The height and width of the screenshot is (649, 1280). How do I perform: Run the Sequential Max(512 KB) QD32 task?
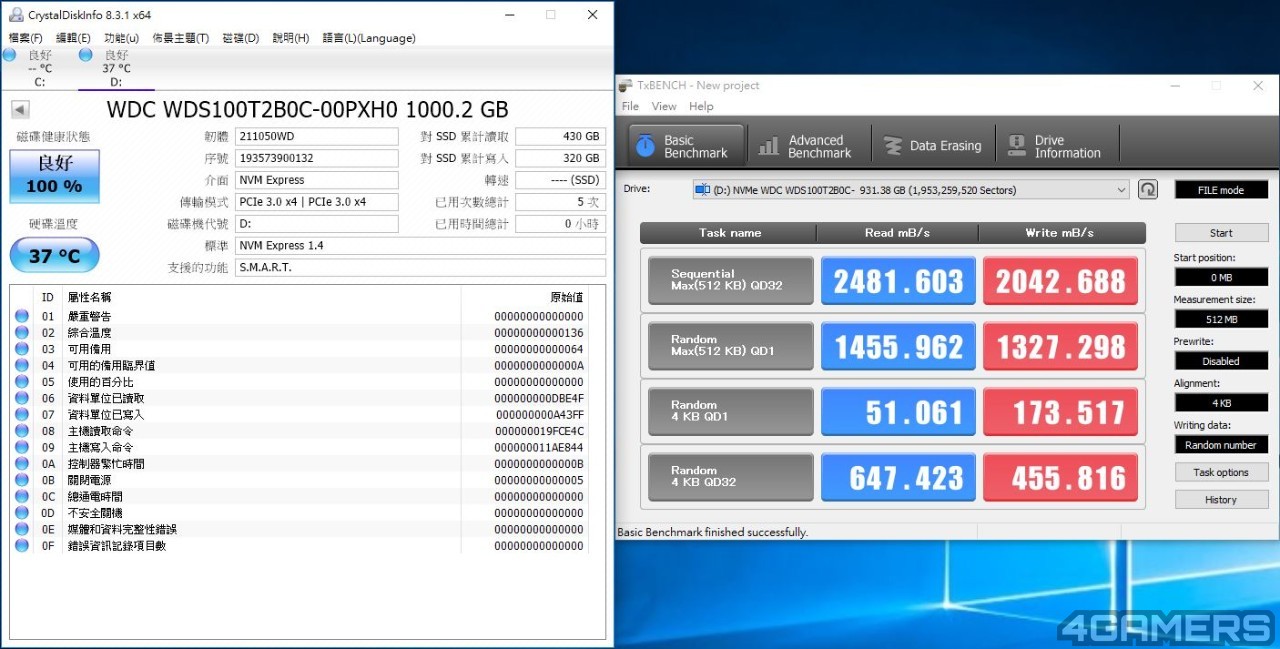click(x=731, y=281)
